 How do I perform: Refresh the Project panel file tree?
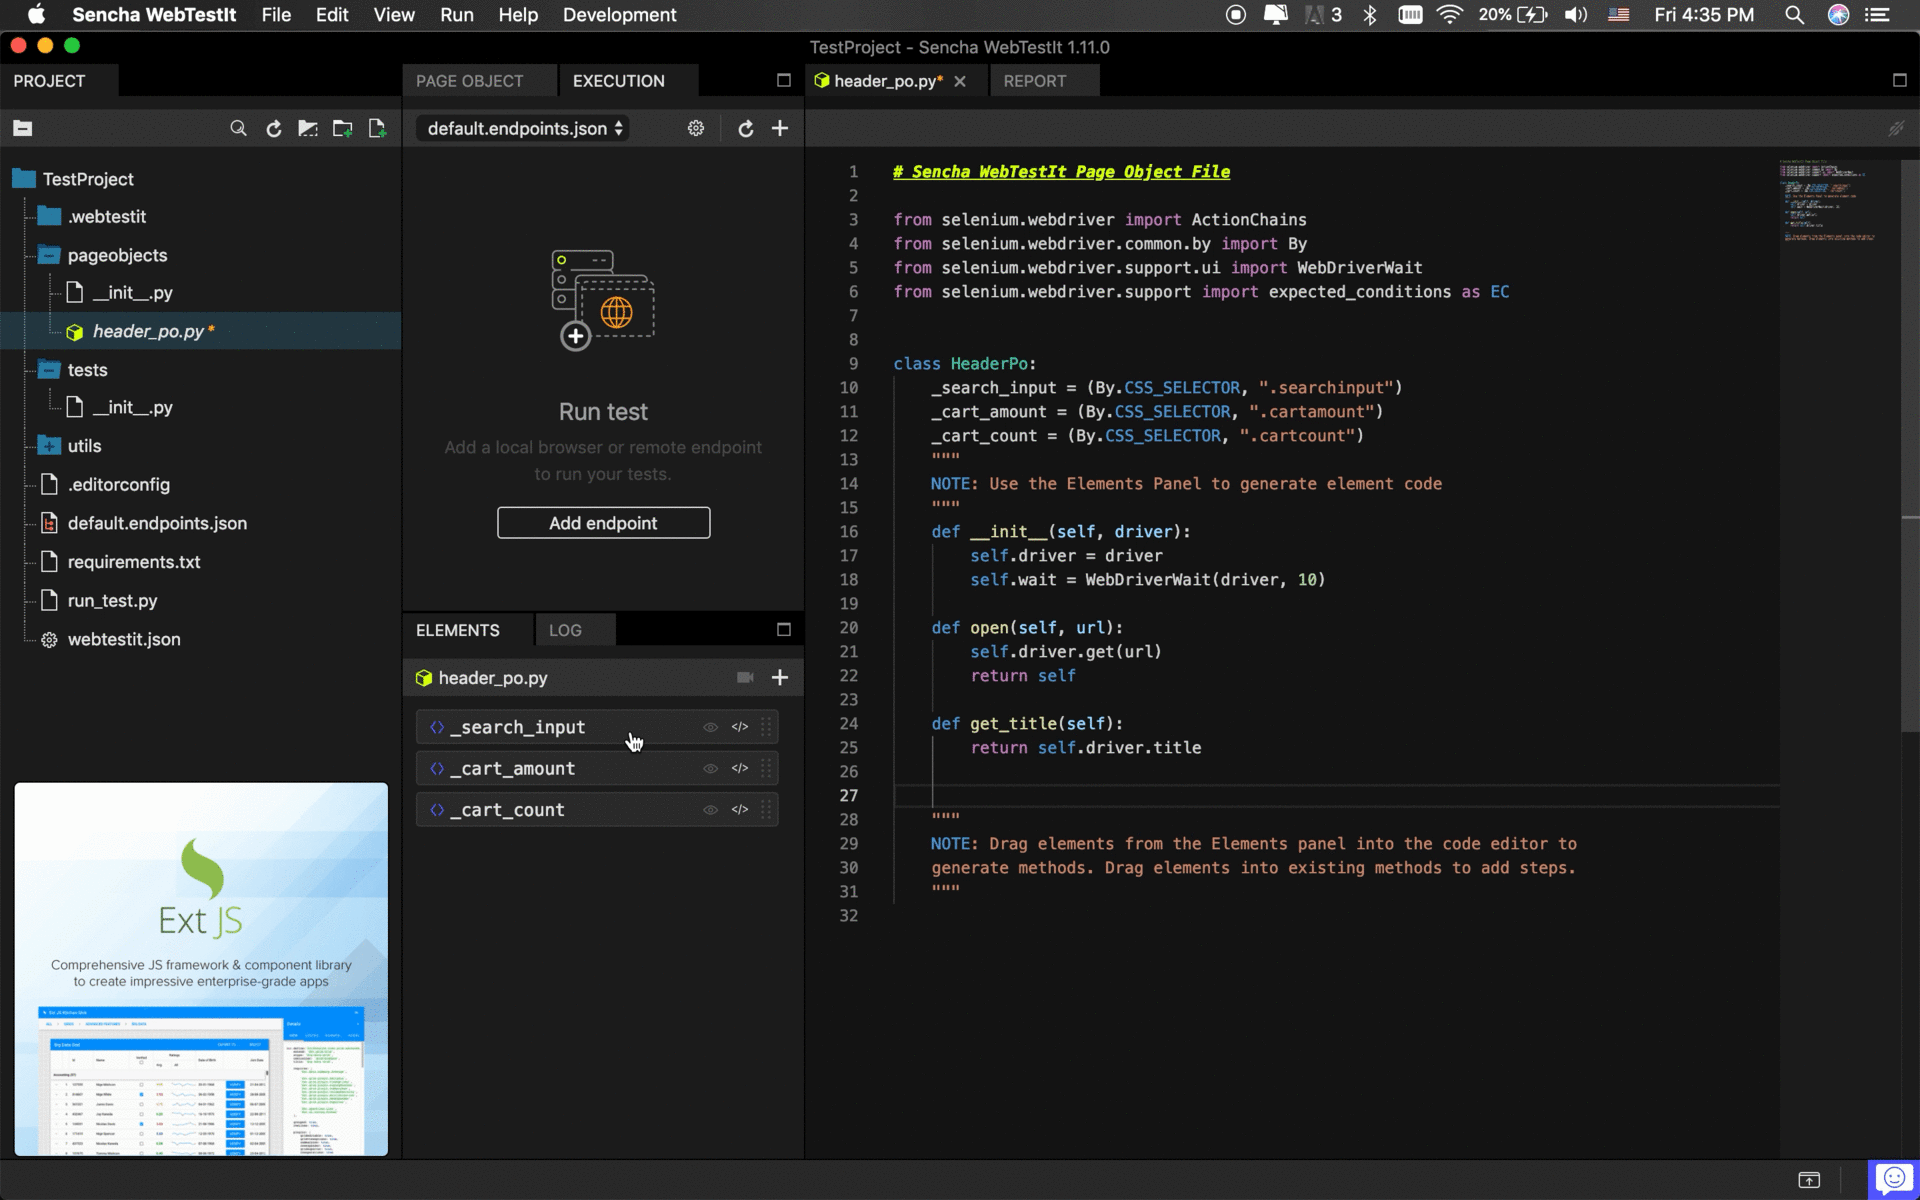coord(273,128)
